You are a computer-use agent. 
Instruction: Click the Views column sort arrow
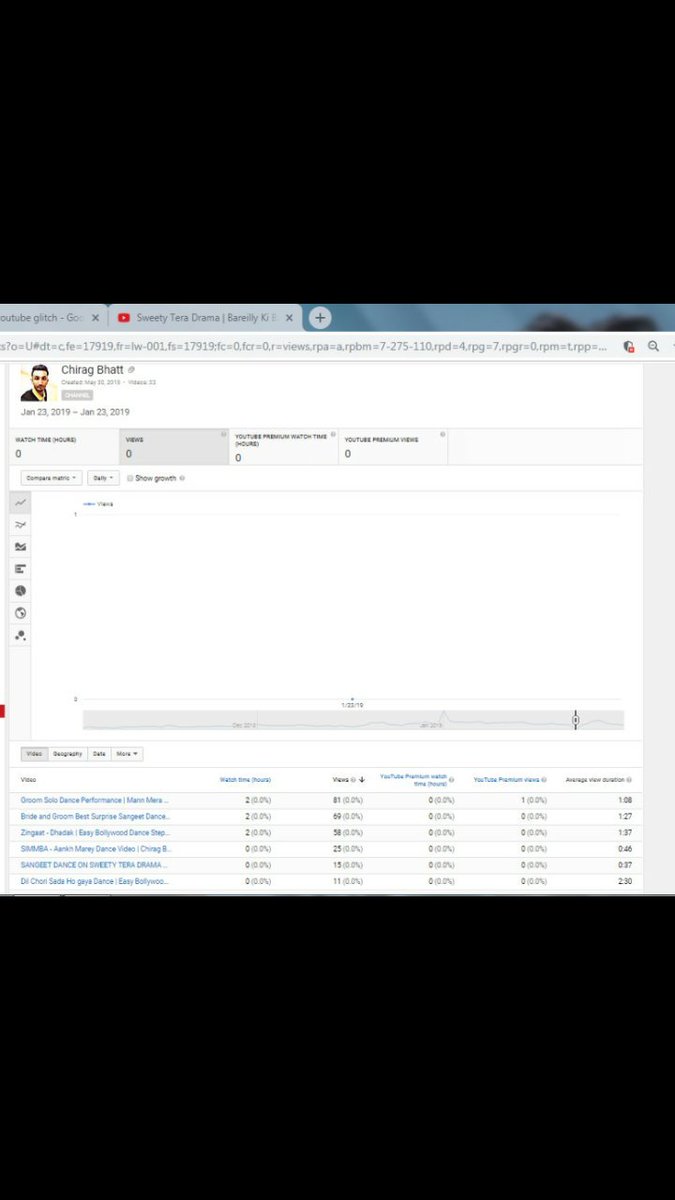coord(362,779)
